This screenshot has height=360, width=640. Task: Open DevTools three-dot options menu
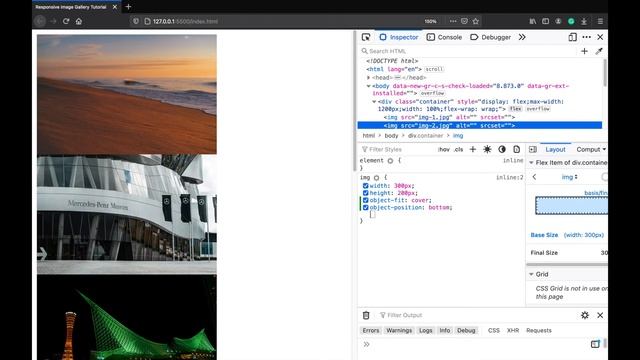(x=587, y=37)
